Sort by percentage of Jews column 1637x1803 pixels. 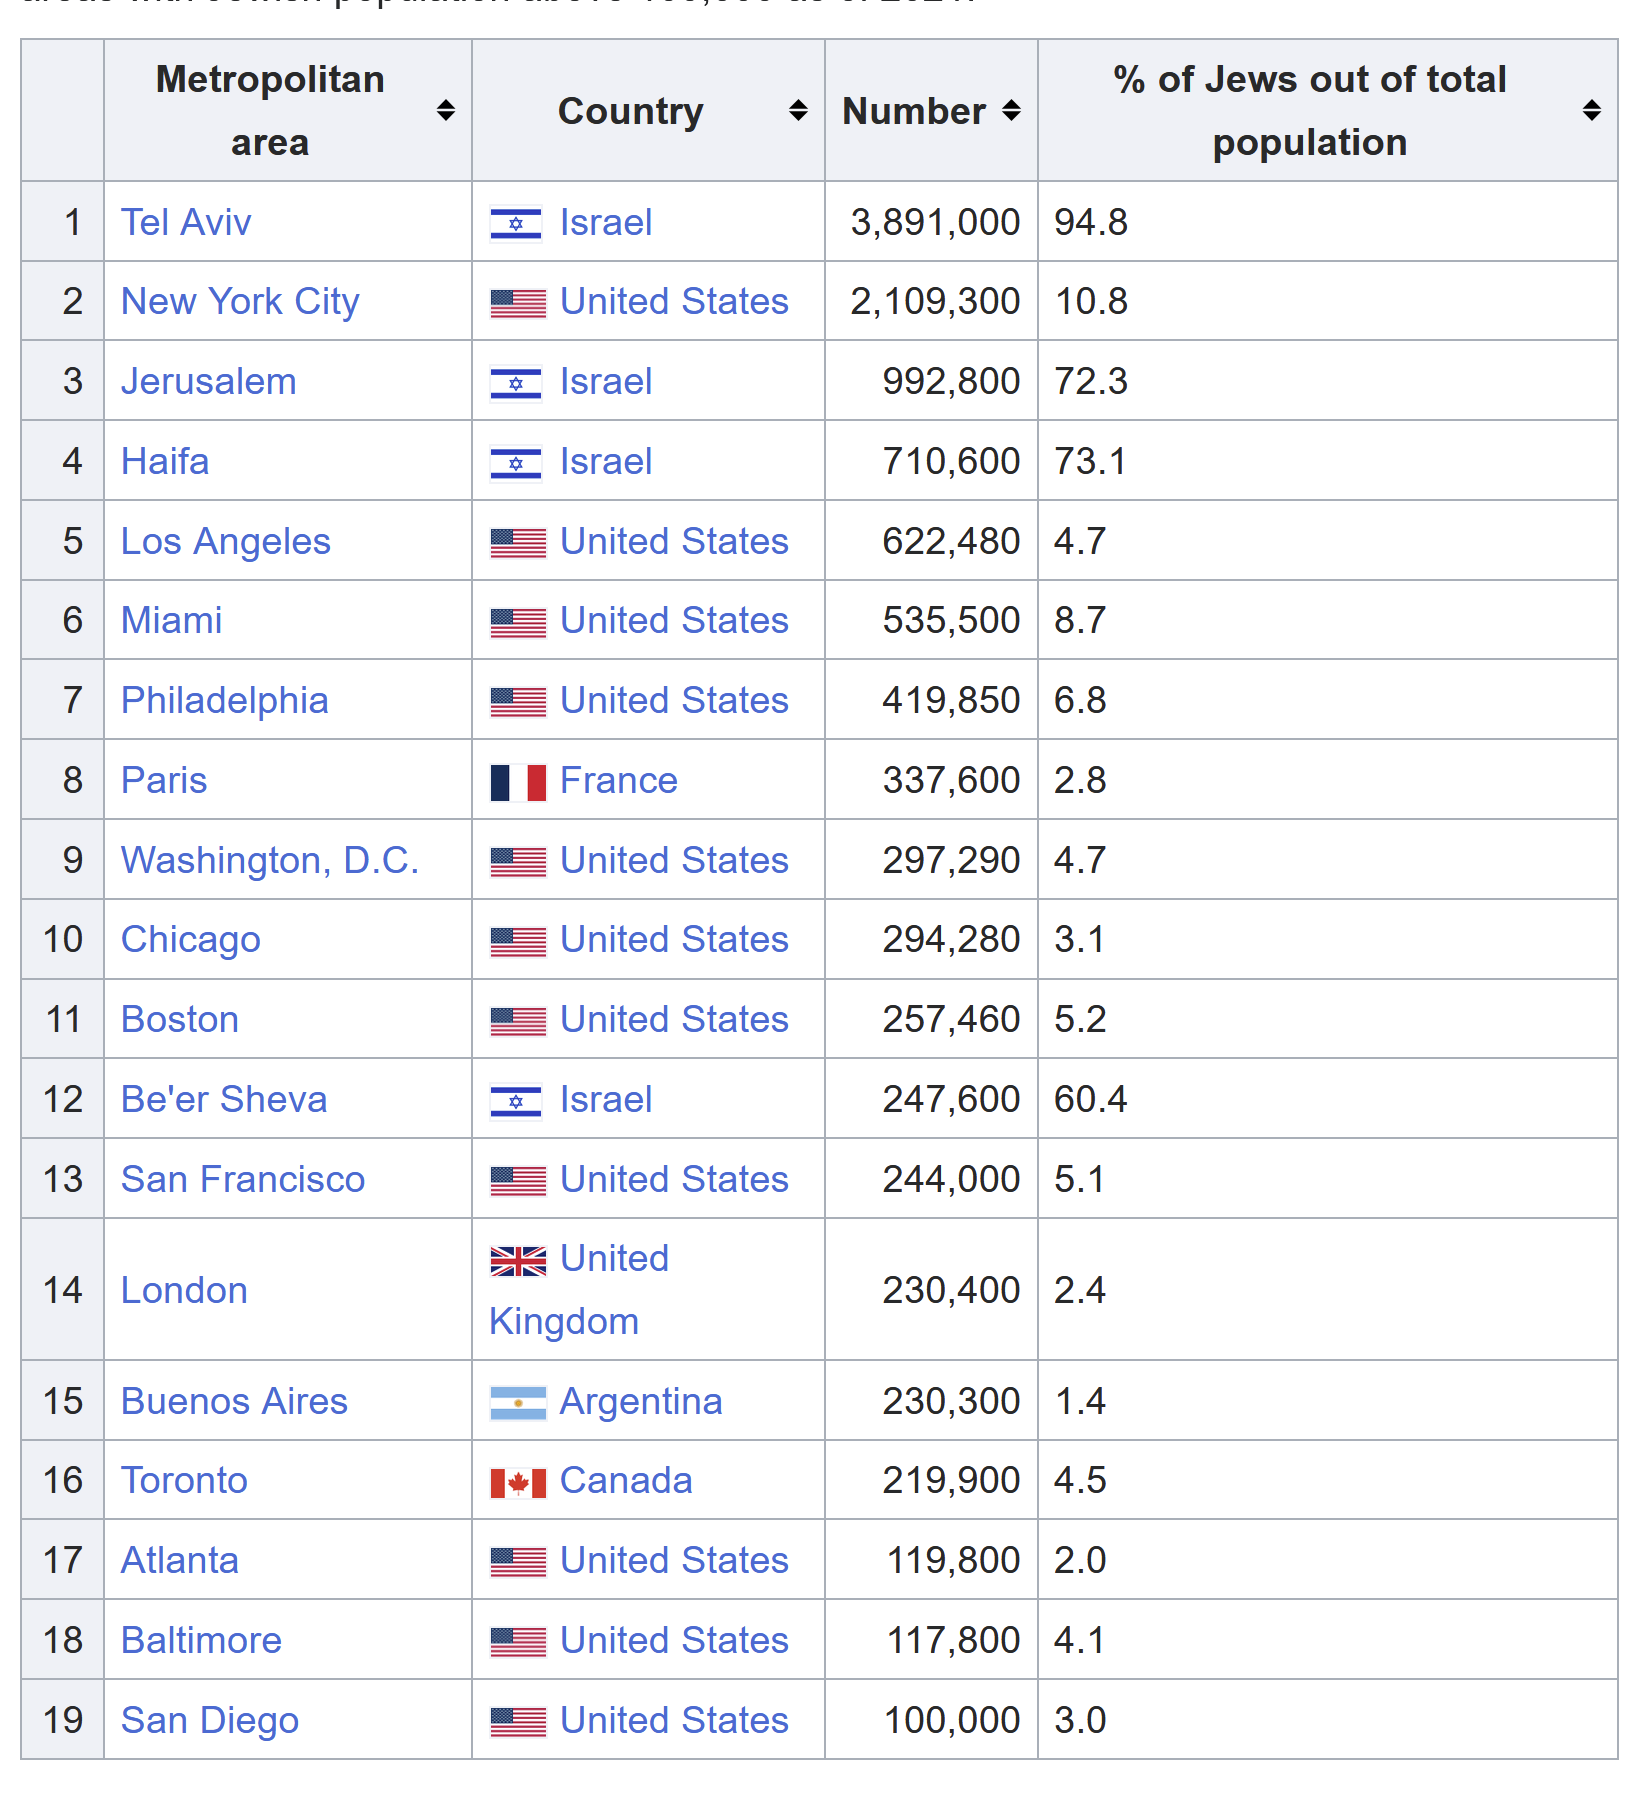(1591, 111)
